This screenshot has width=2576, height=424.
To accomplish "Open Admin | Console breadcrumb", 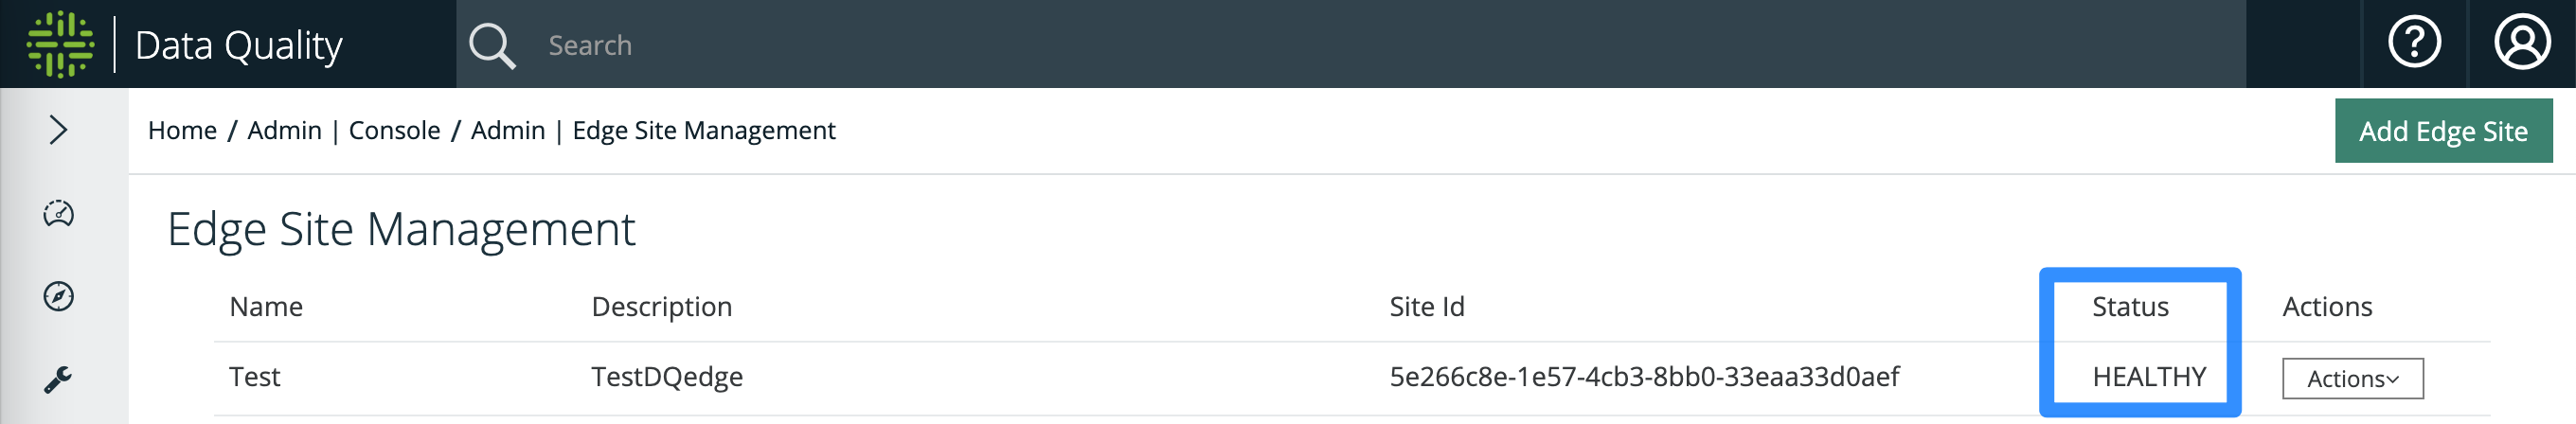I will tap(343, 130).
